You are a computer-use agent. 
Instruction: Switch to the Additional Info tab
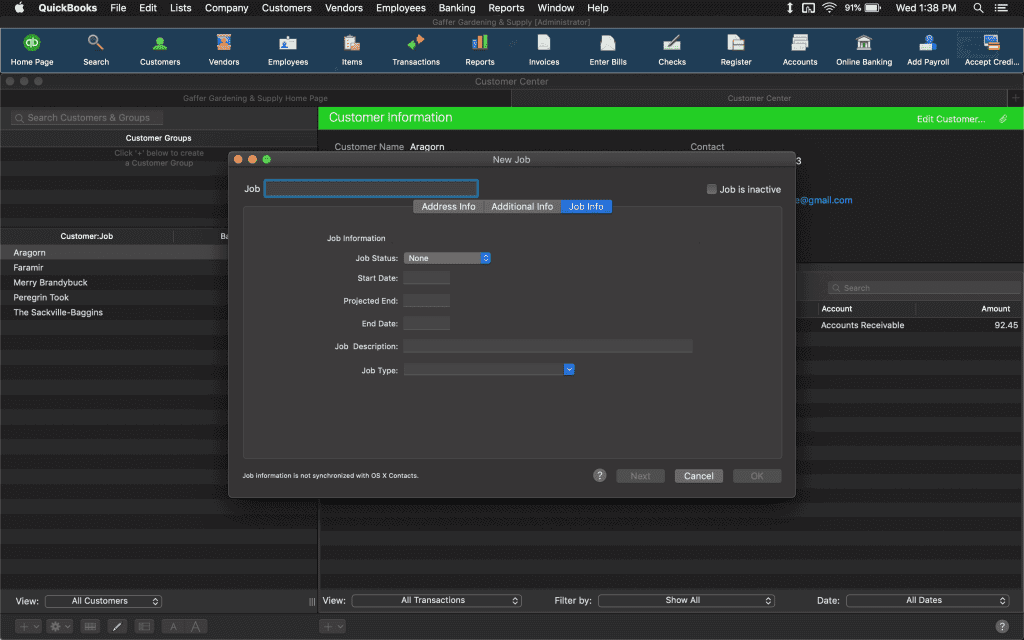click(522, 206)
